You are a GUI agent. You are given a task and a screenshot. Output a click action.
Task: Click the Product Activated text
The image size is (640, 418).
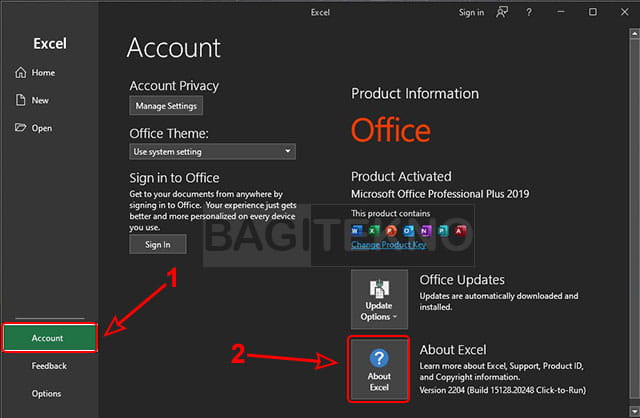tap(401, 176)
